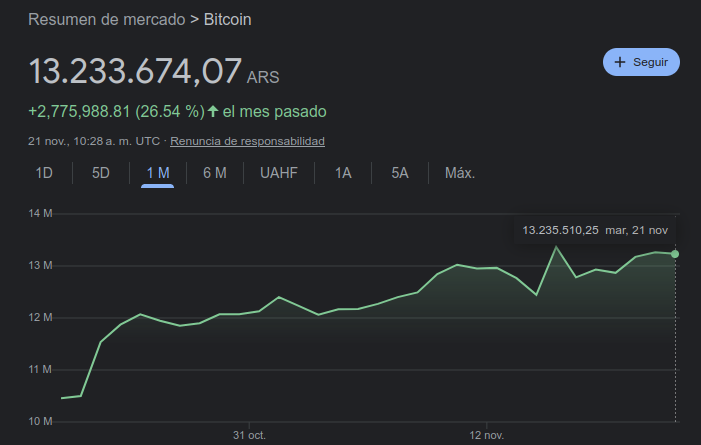Click the Resumen de mercado breadcrumb
The image size is (701, 445).
pos(106,20)
